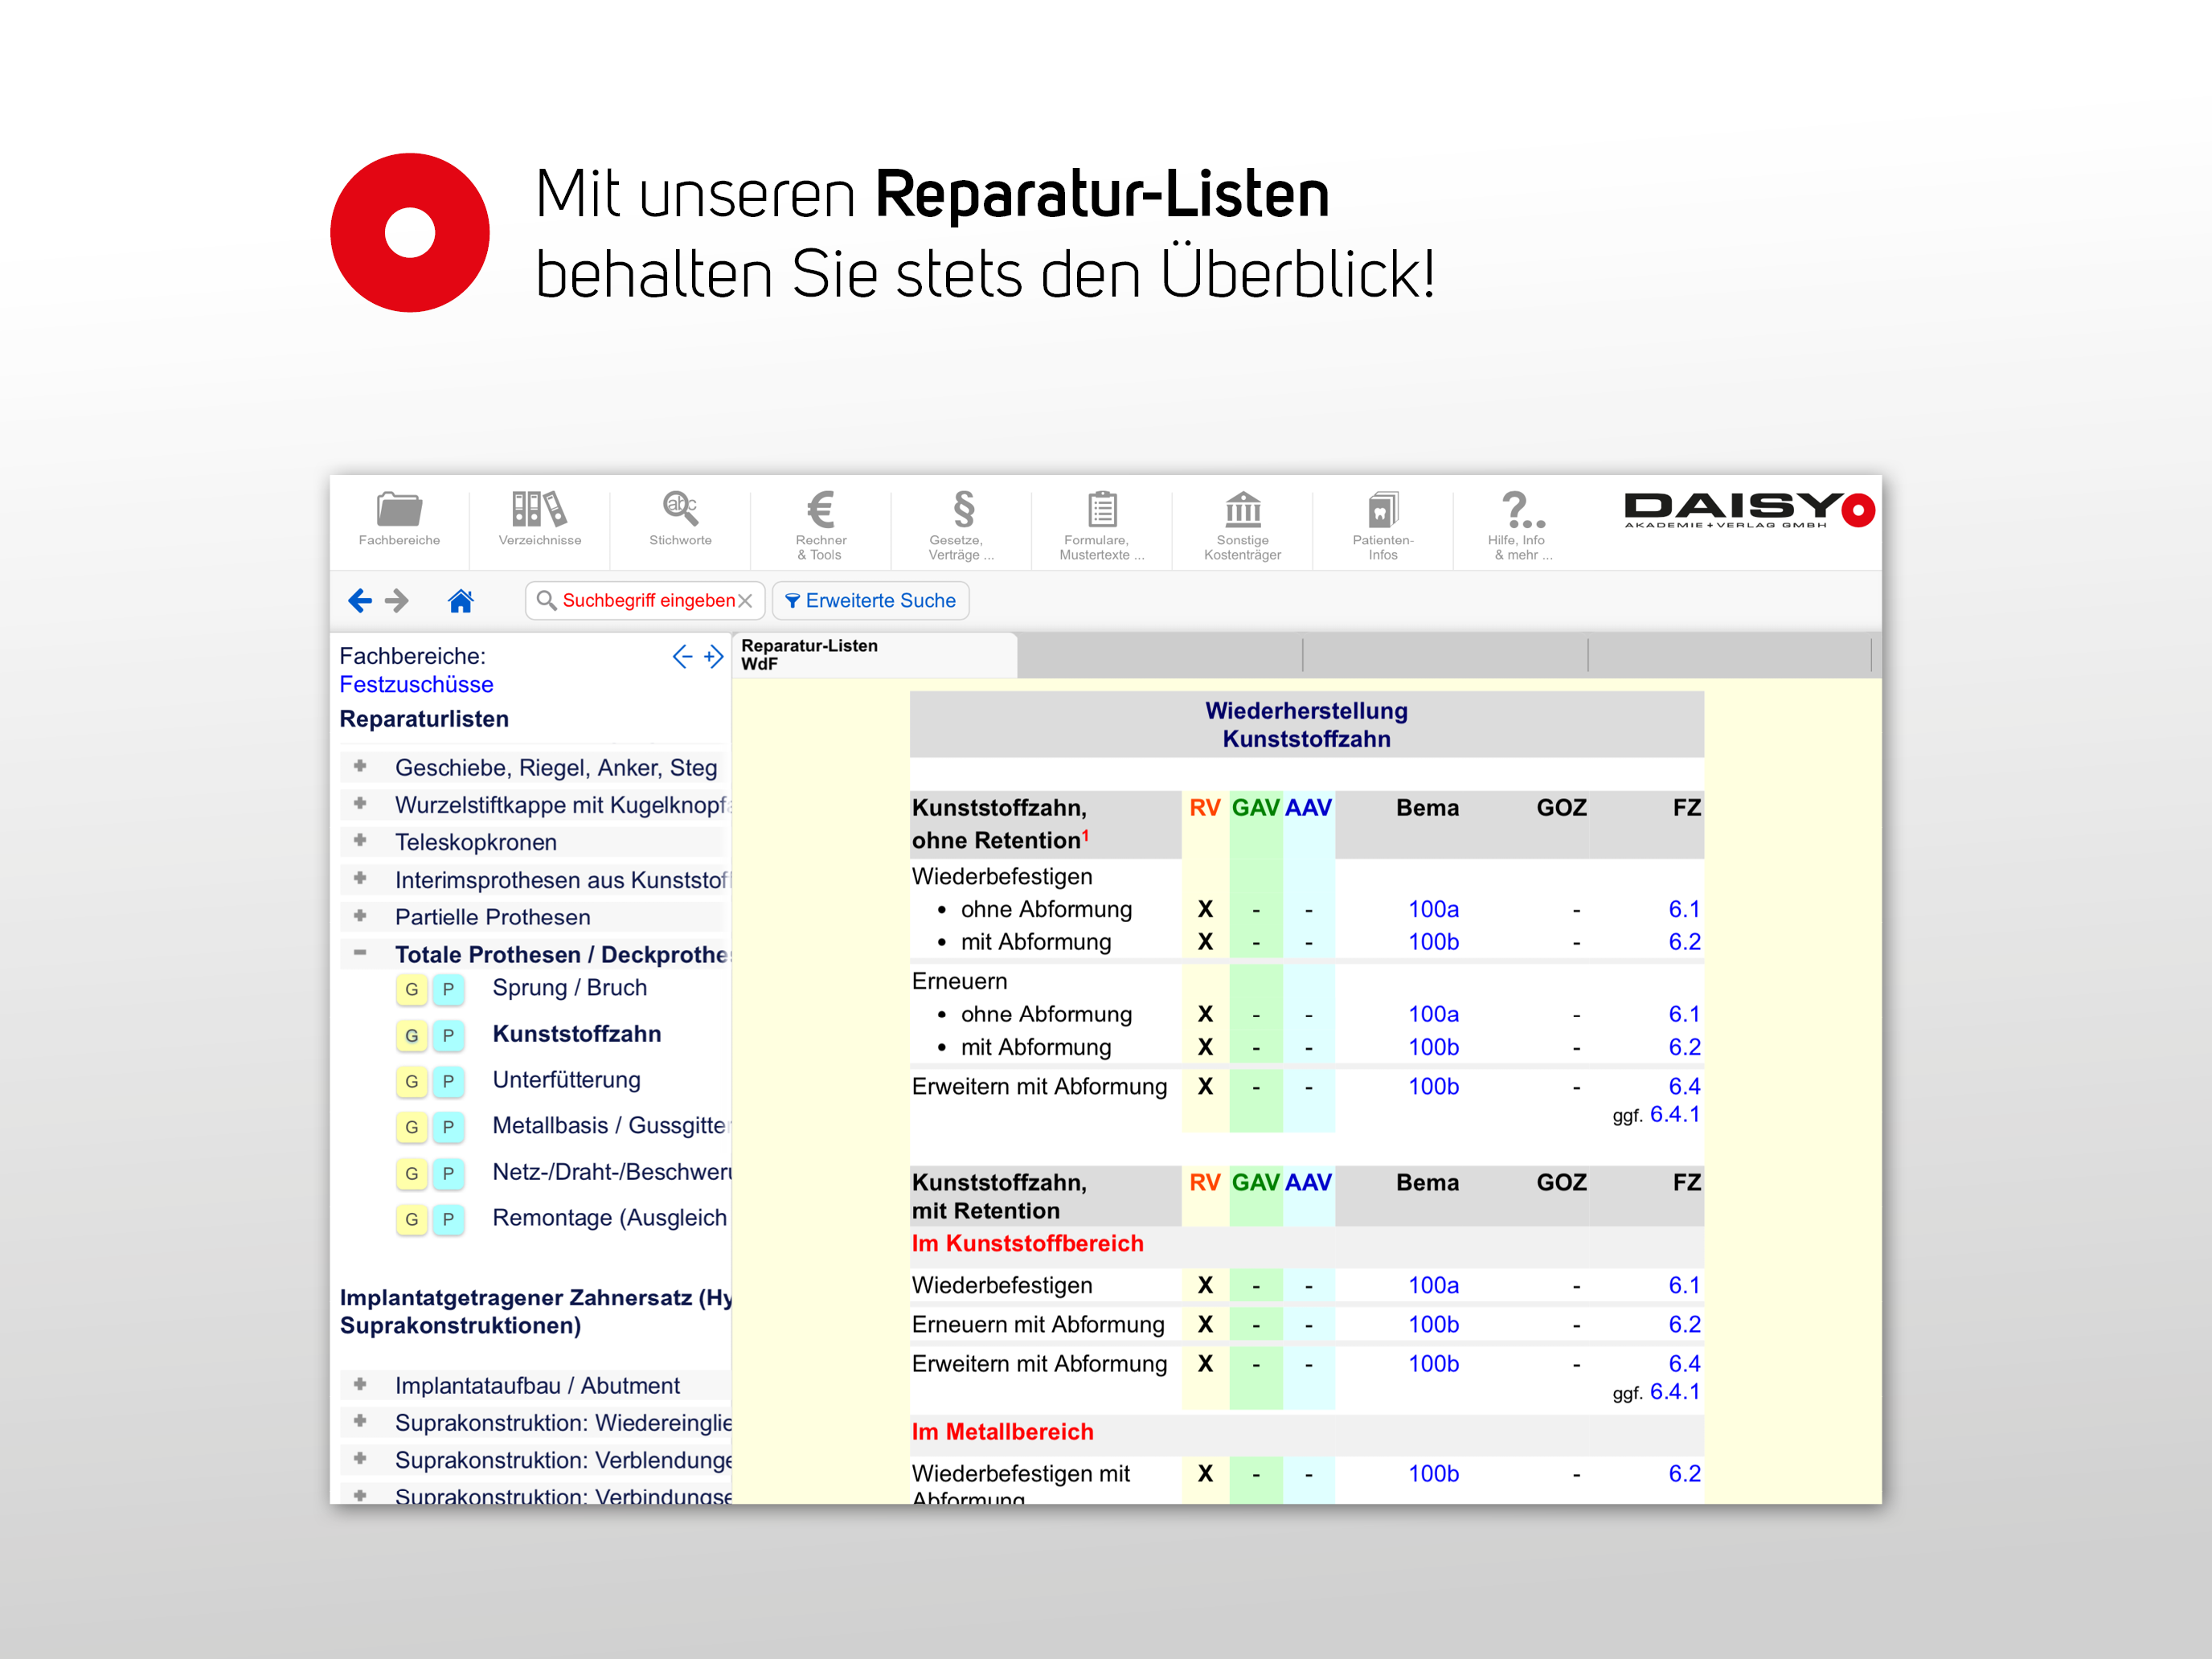Open Gesetze, Verträge section
Image resolution: width=2212 pixels, height=1659 pixels.
[961, 521]
